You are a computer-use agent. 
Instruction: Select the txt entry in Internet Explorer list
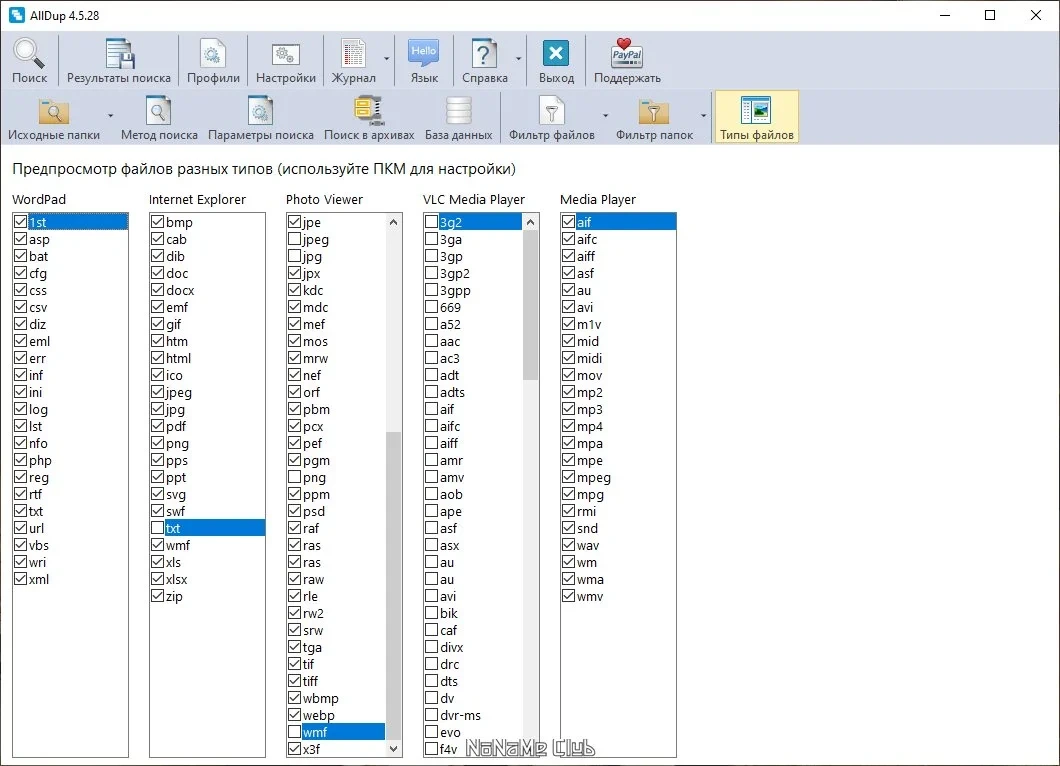[x=207, y=528]
